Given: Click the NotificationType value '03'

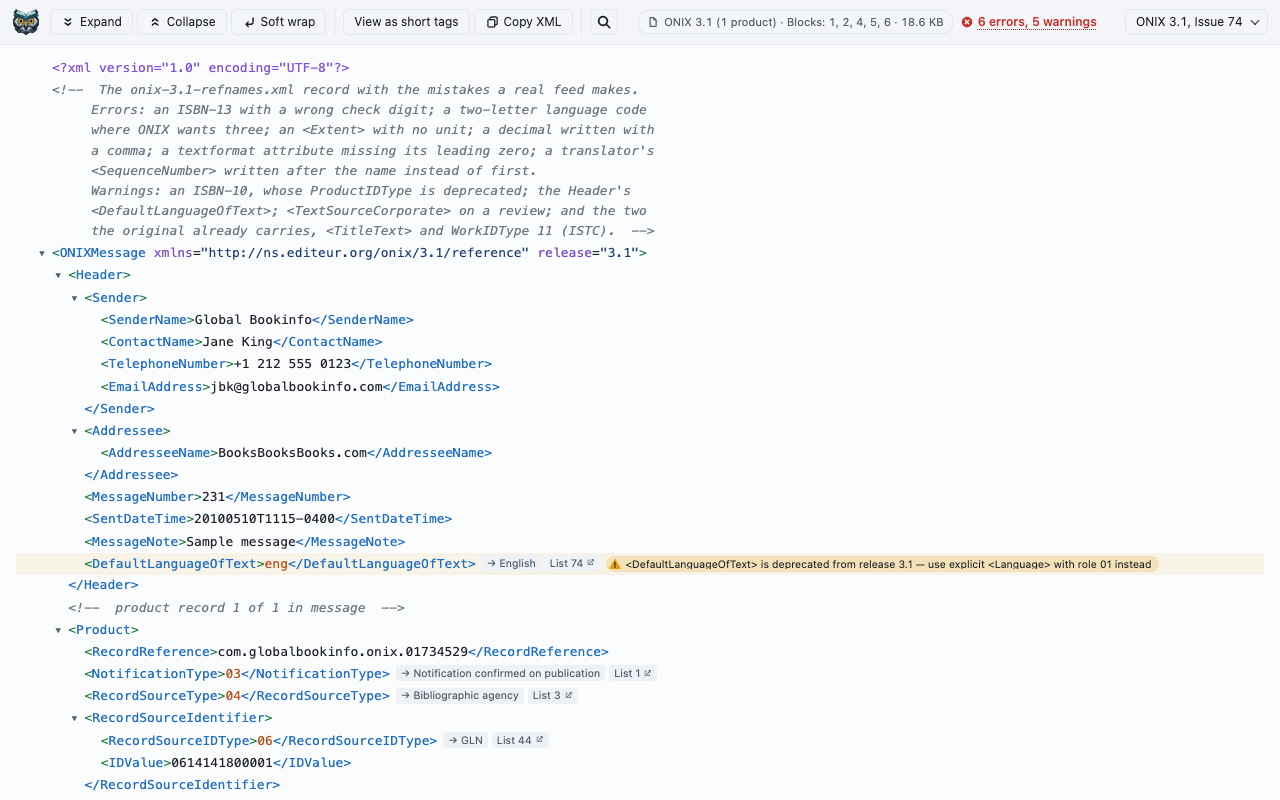Looking at the screenshot, I should pos(233,674).
